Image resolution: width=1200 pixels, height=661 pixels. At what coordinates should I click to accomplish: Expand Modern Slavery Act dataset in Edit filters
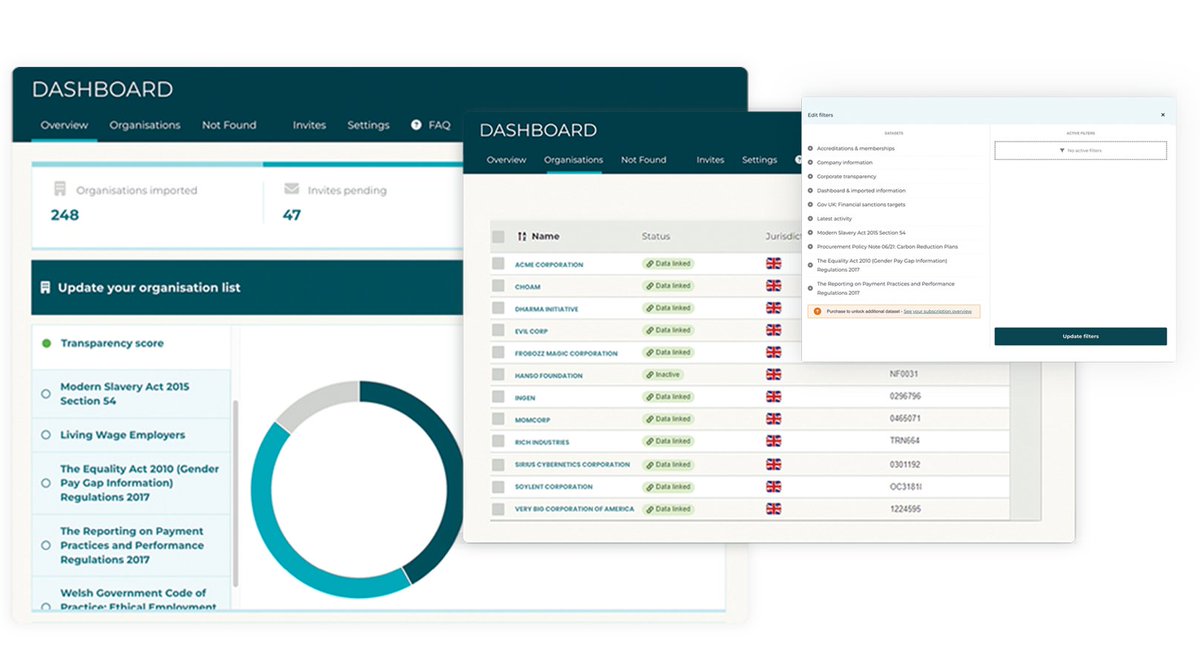pos(810,232)
